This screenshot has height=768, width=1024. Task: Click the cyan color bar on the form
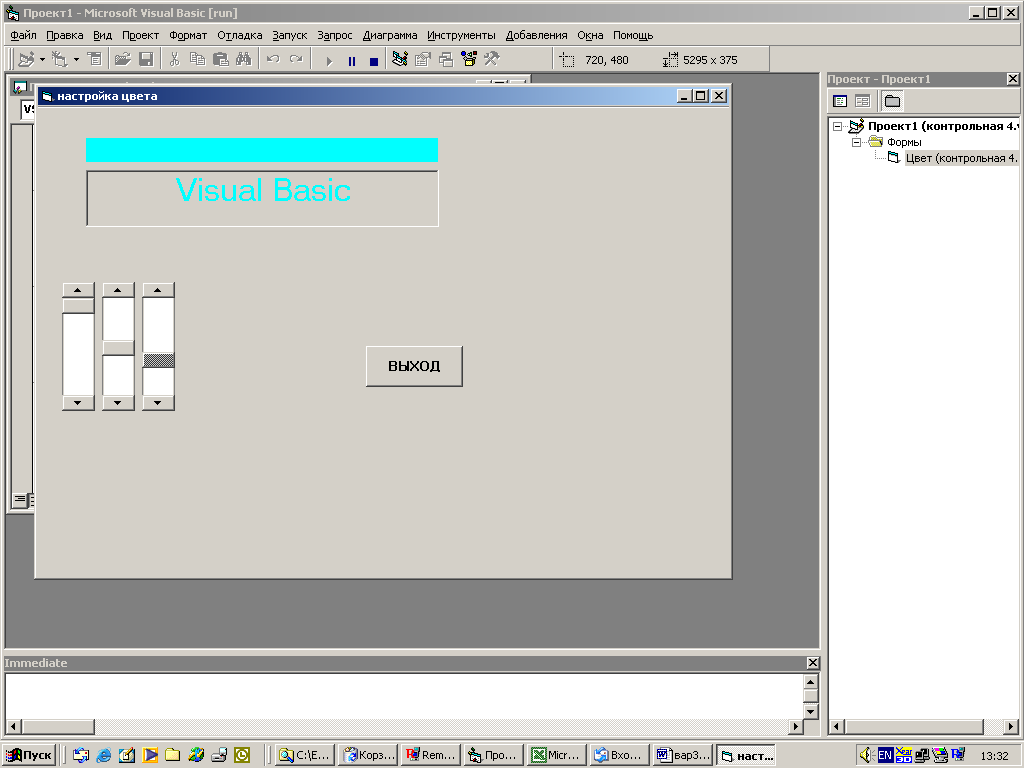(x=262, y=150)
